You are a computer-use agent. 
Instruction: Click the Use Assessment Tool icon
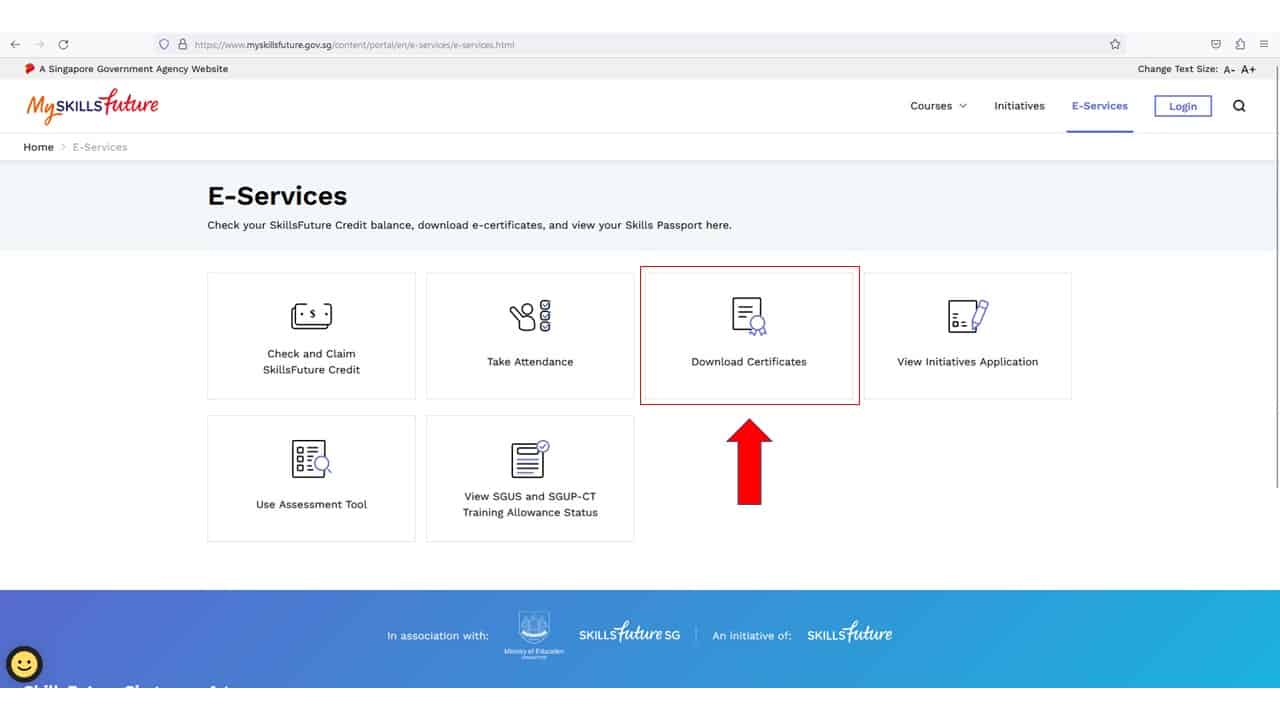tap(312, 458)
